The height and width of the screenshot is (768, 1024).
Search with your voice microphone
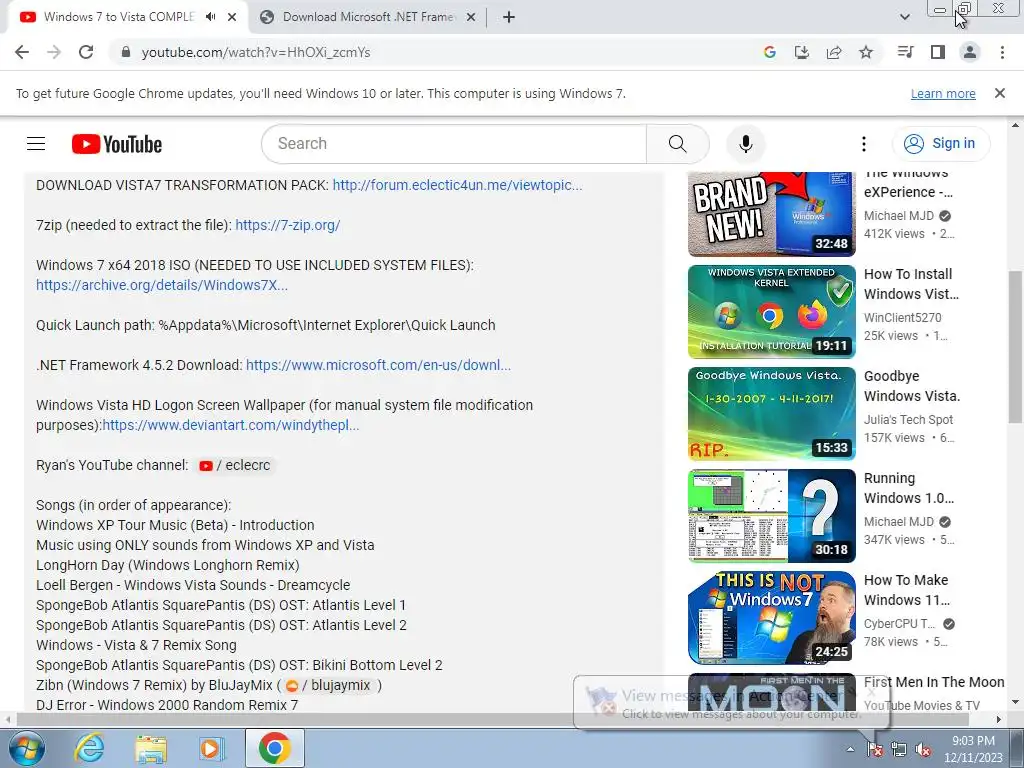(746, 144)
